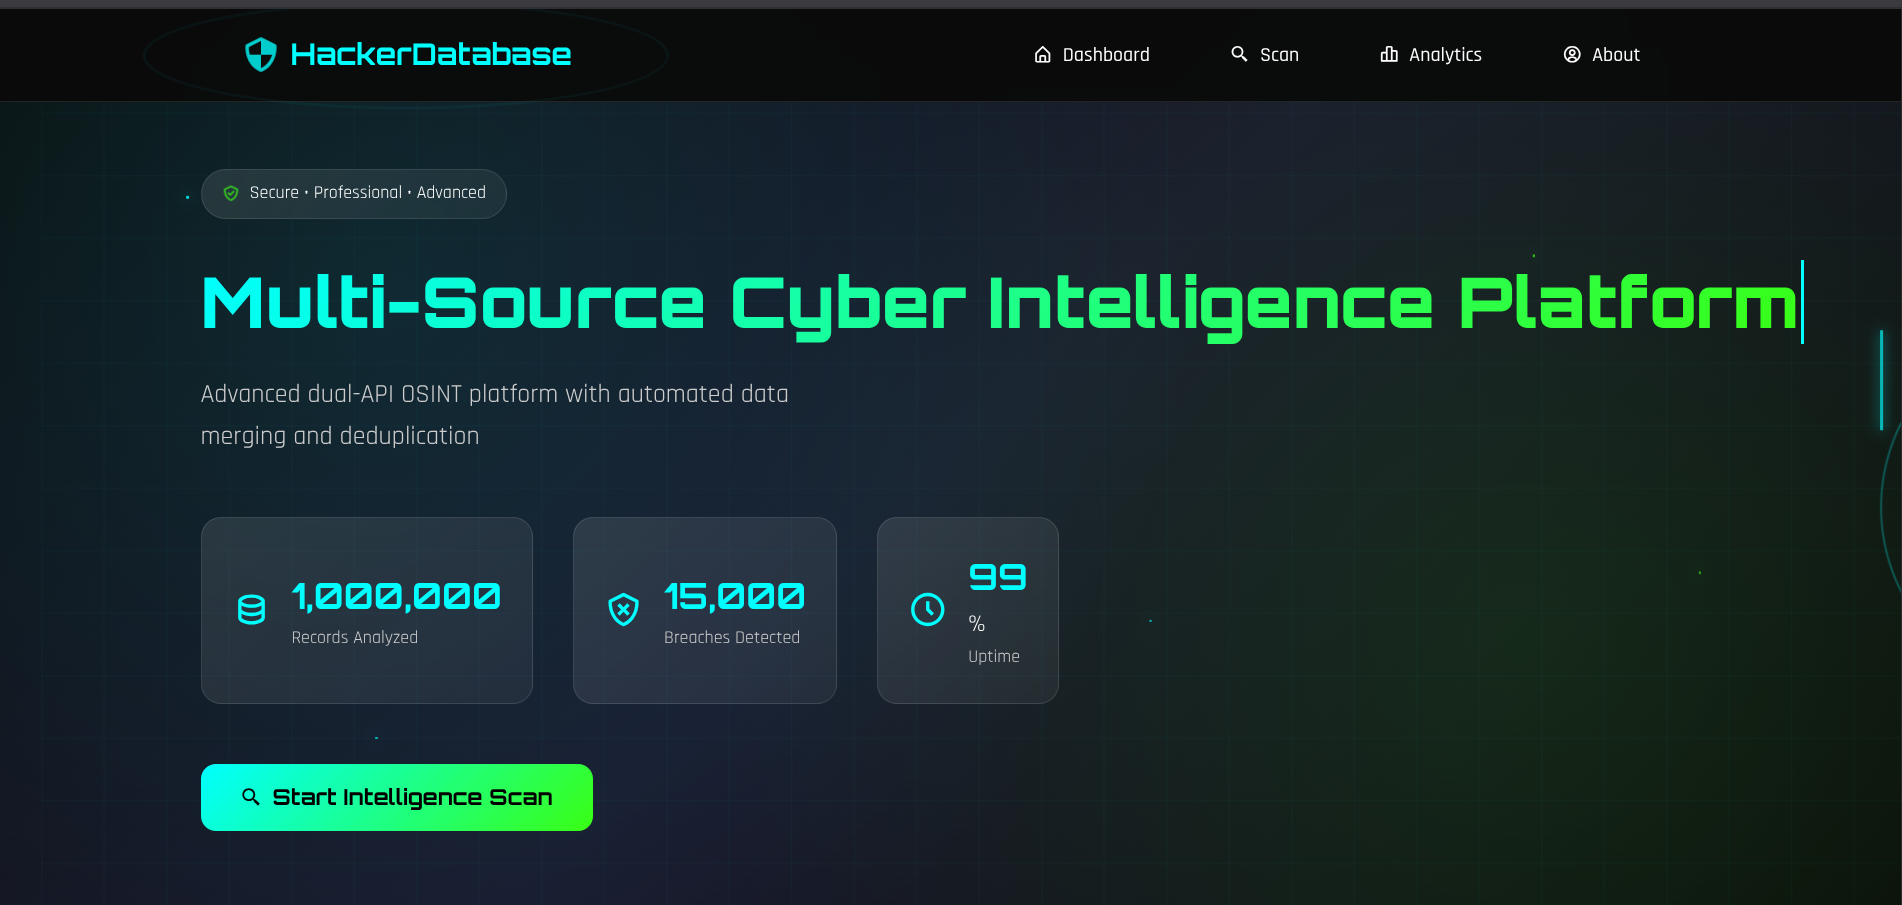Click the search icon inside Start Intelligence Scan button
Viewport: 1902px width, 905px height.
(251, 796)
